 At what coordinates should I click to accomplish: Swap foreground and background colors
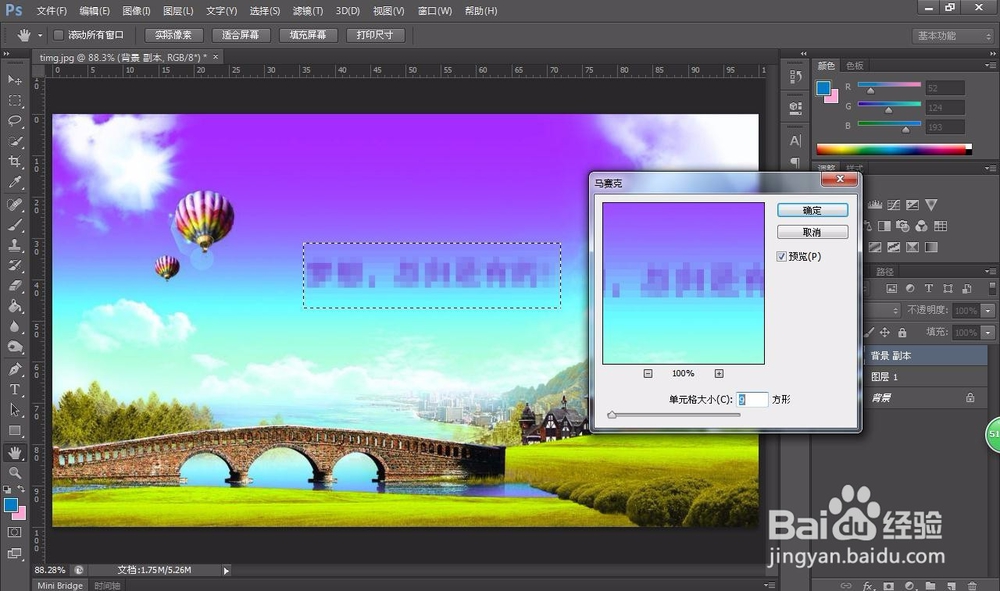21,489
